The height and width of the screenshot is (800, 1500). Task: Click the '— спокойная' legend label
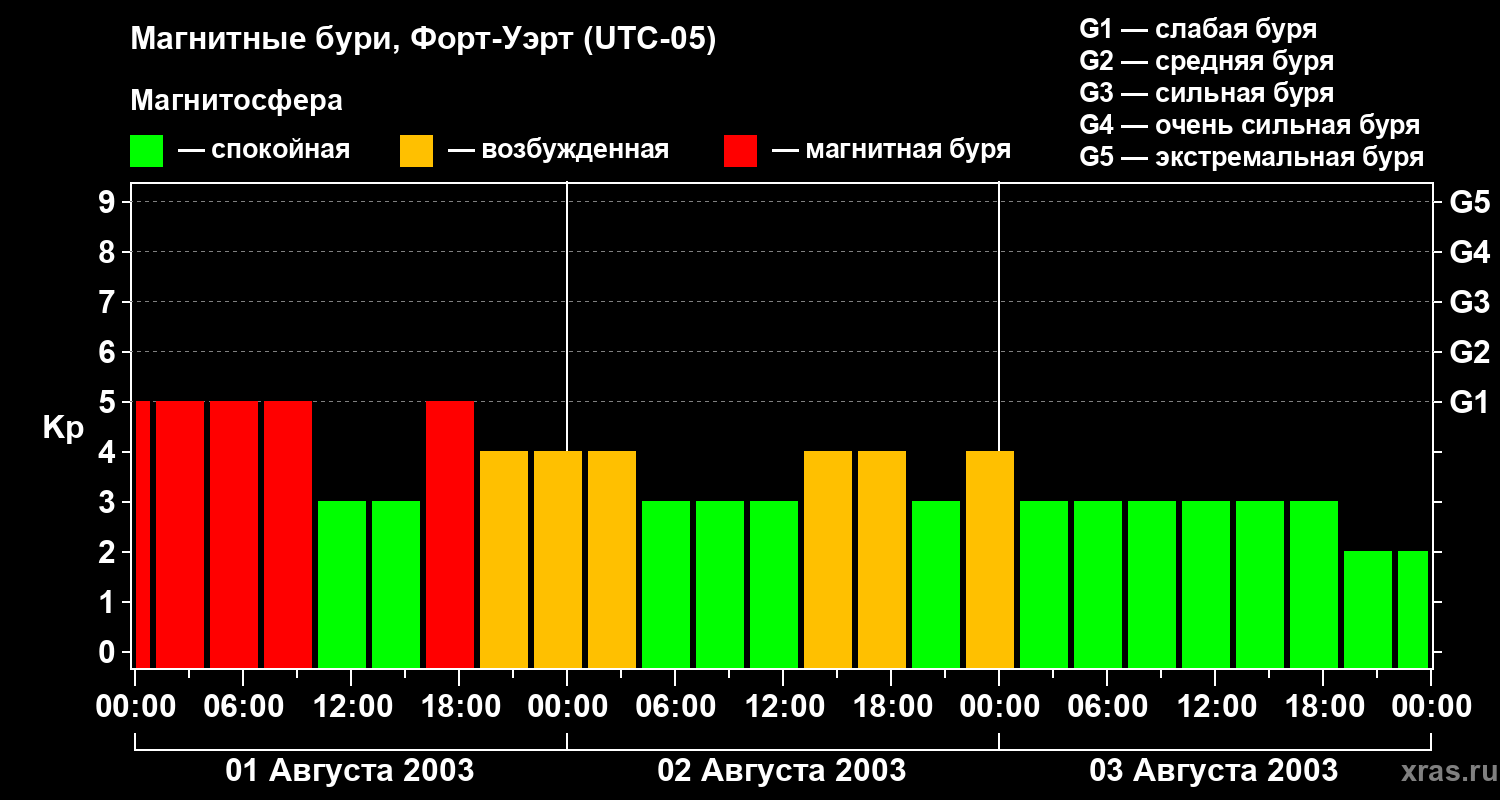coord(264,150)
